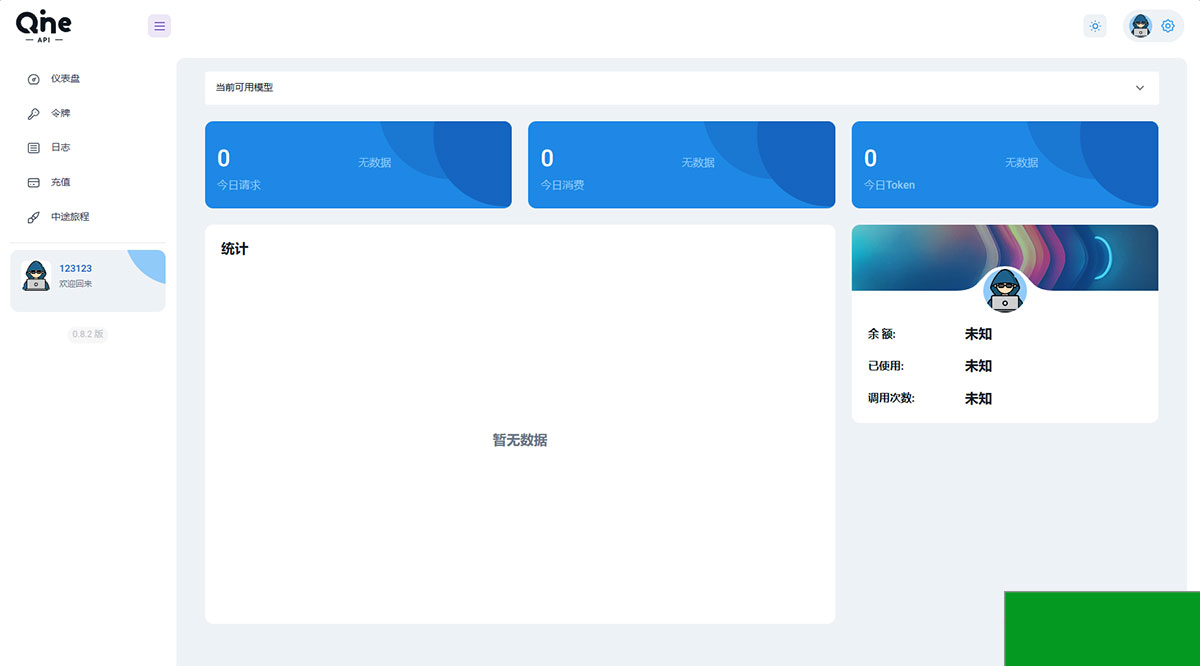
Task: Click the 充值 card icon
Action: [x=33, y=183]
